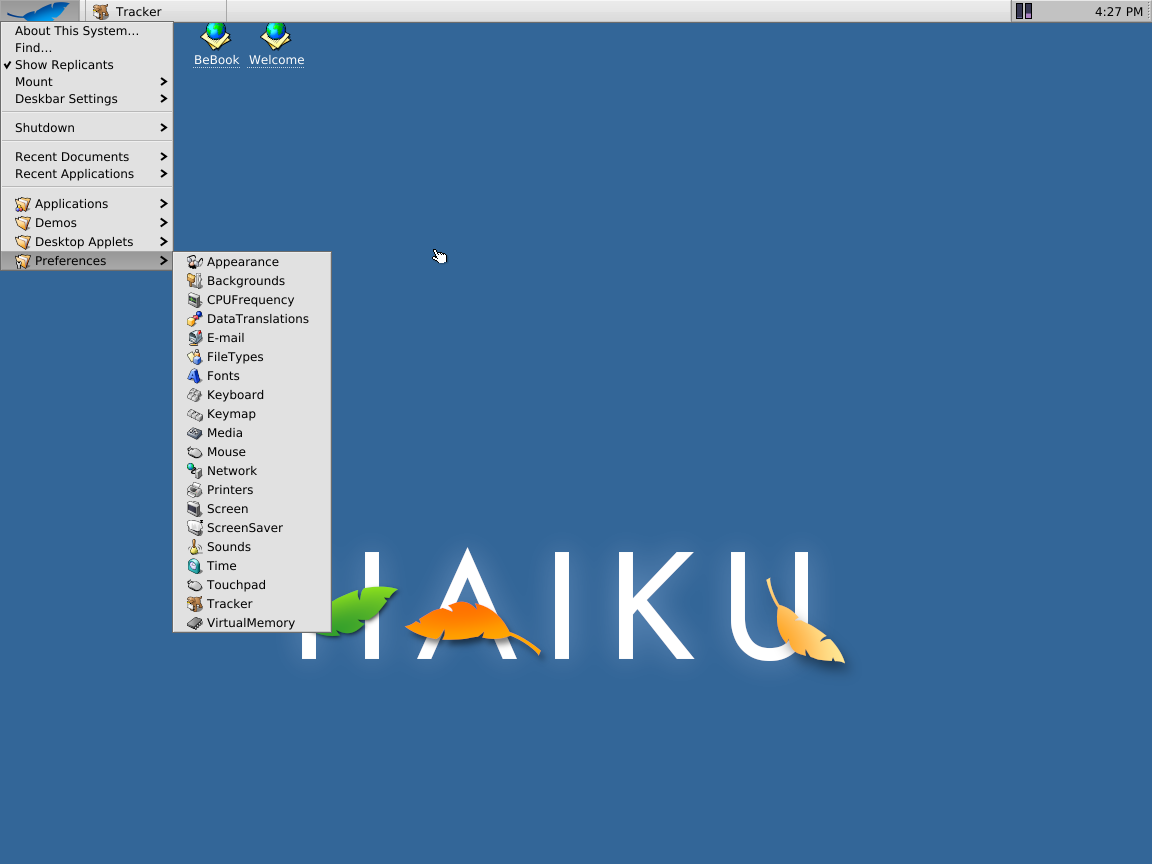Toggle the Show Replicants checkmark
Viewport: 1152px width, 864px height.
[7, 65]
